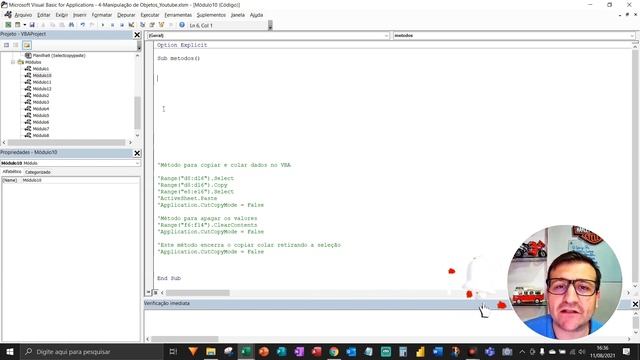This screenshot has height=360, width=640.
Task: Click the taskbar search box
Action: click(x=91, y=351)
